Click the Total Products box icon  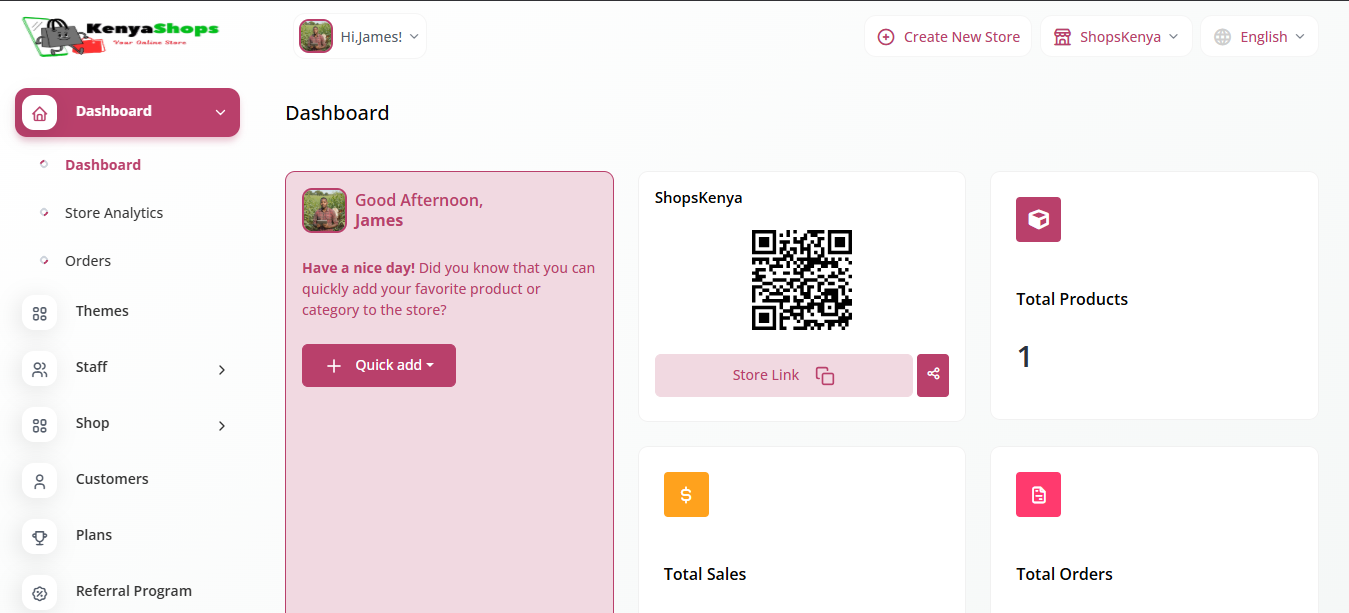coord(1038,219)
